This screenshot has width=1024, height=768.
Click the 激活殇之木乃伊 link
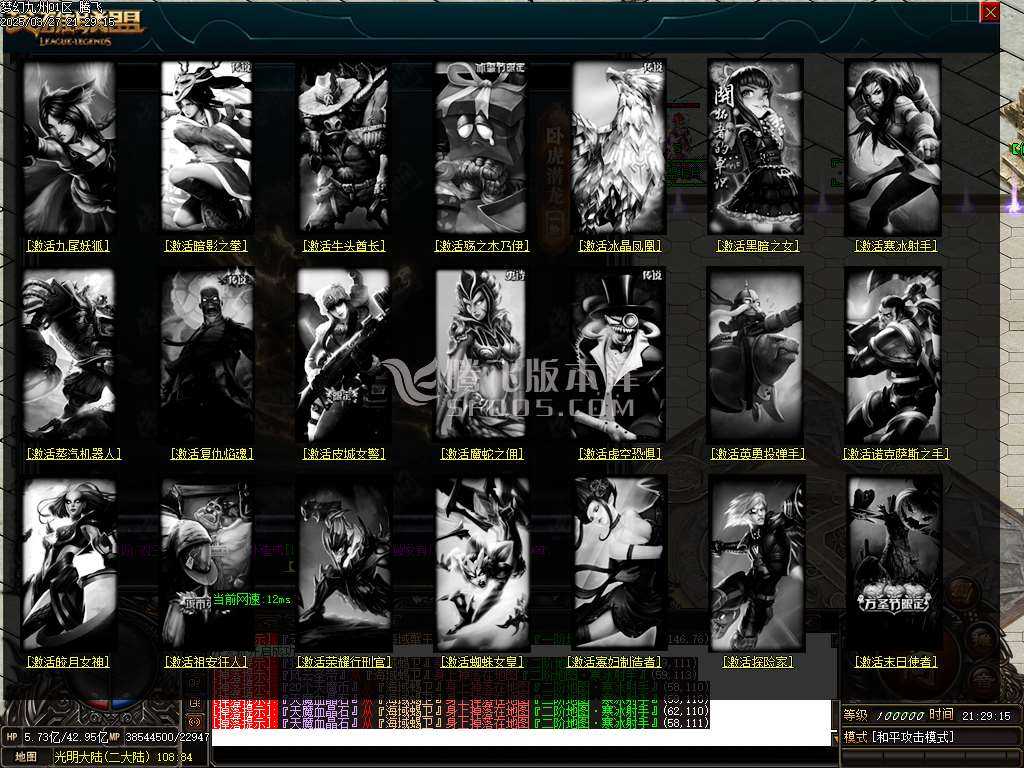(x=481, y=246)
